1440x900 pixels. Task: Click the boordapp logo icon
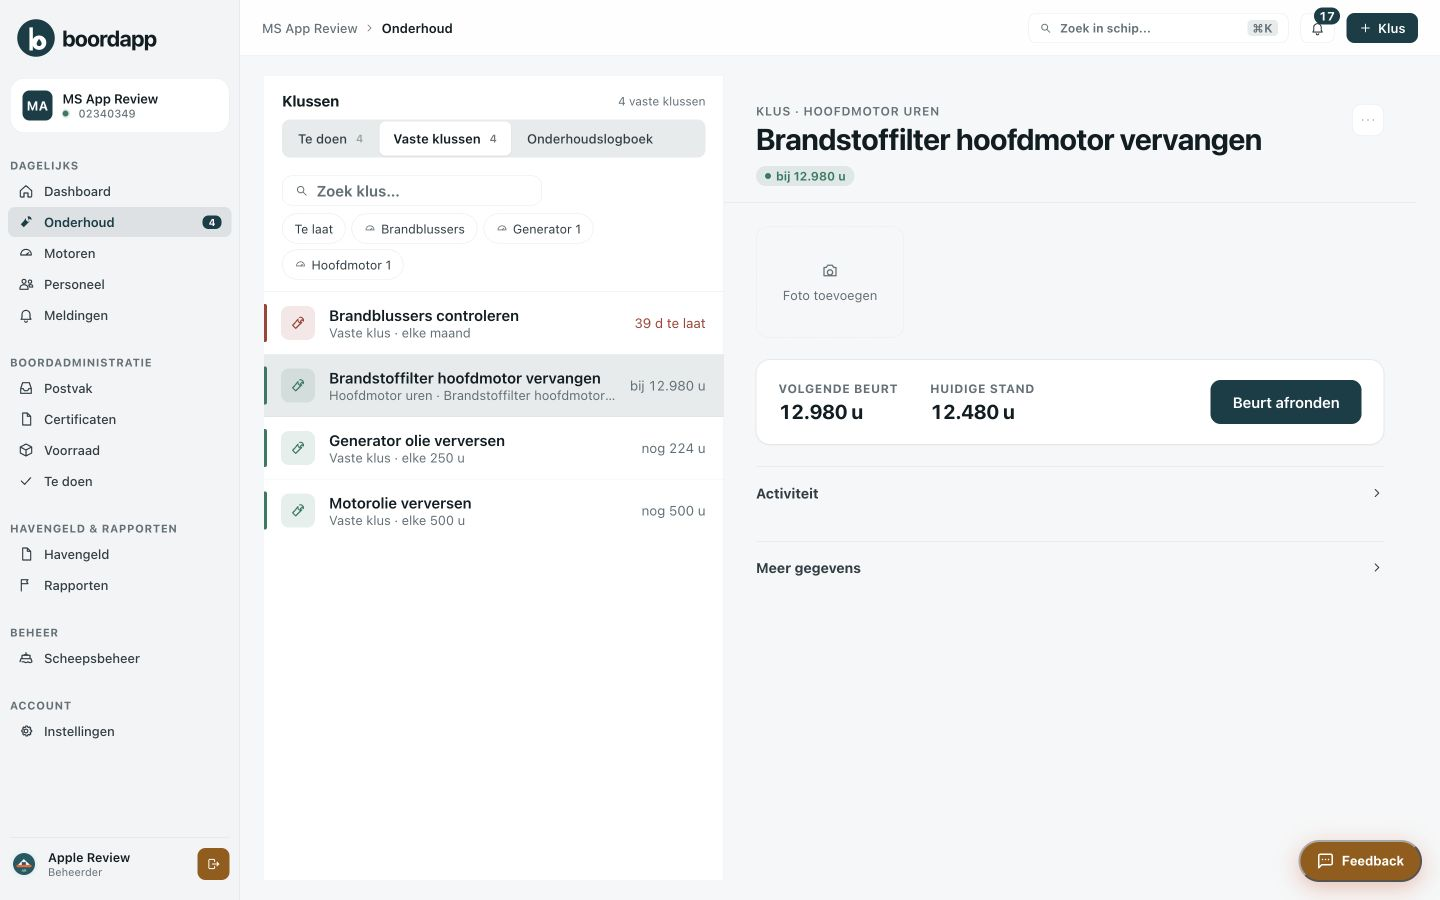[x=36, y=38]
